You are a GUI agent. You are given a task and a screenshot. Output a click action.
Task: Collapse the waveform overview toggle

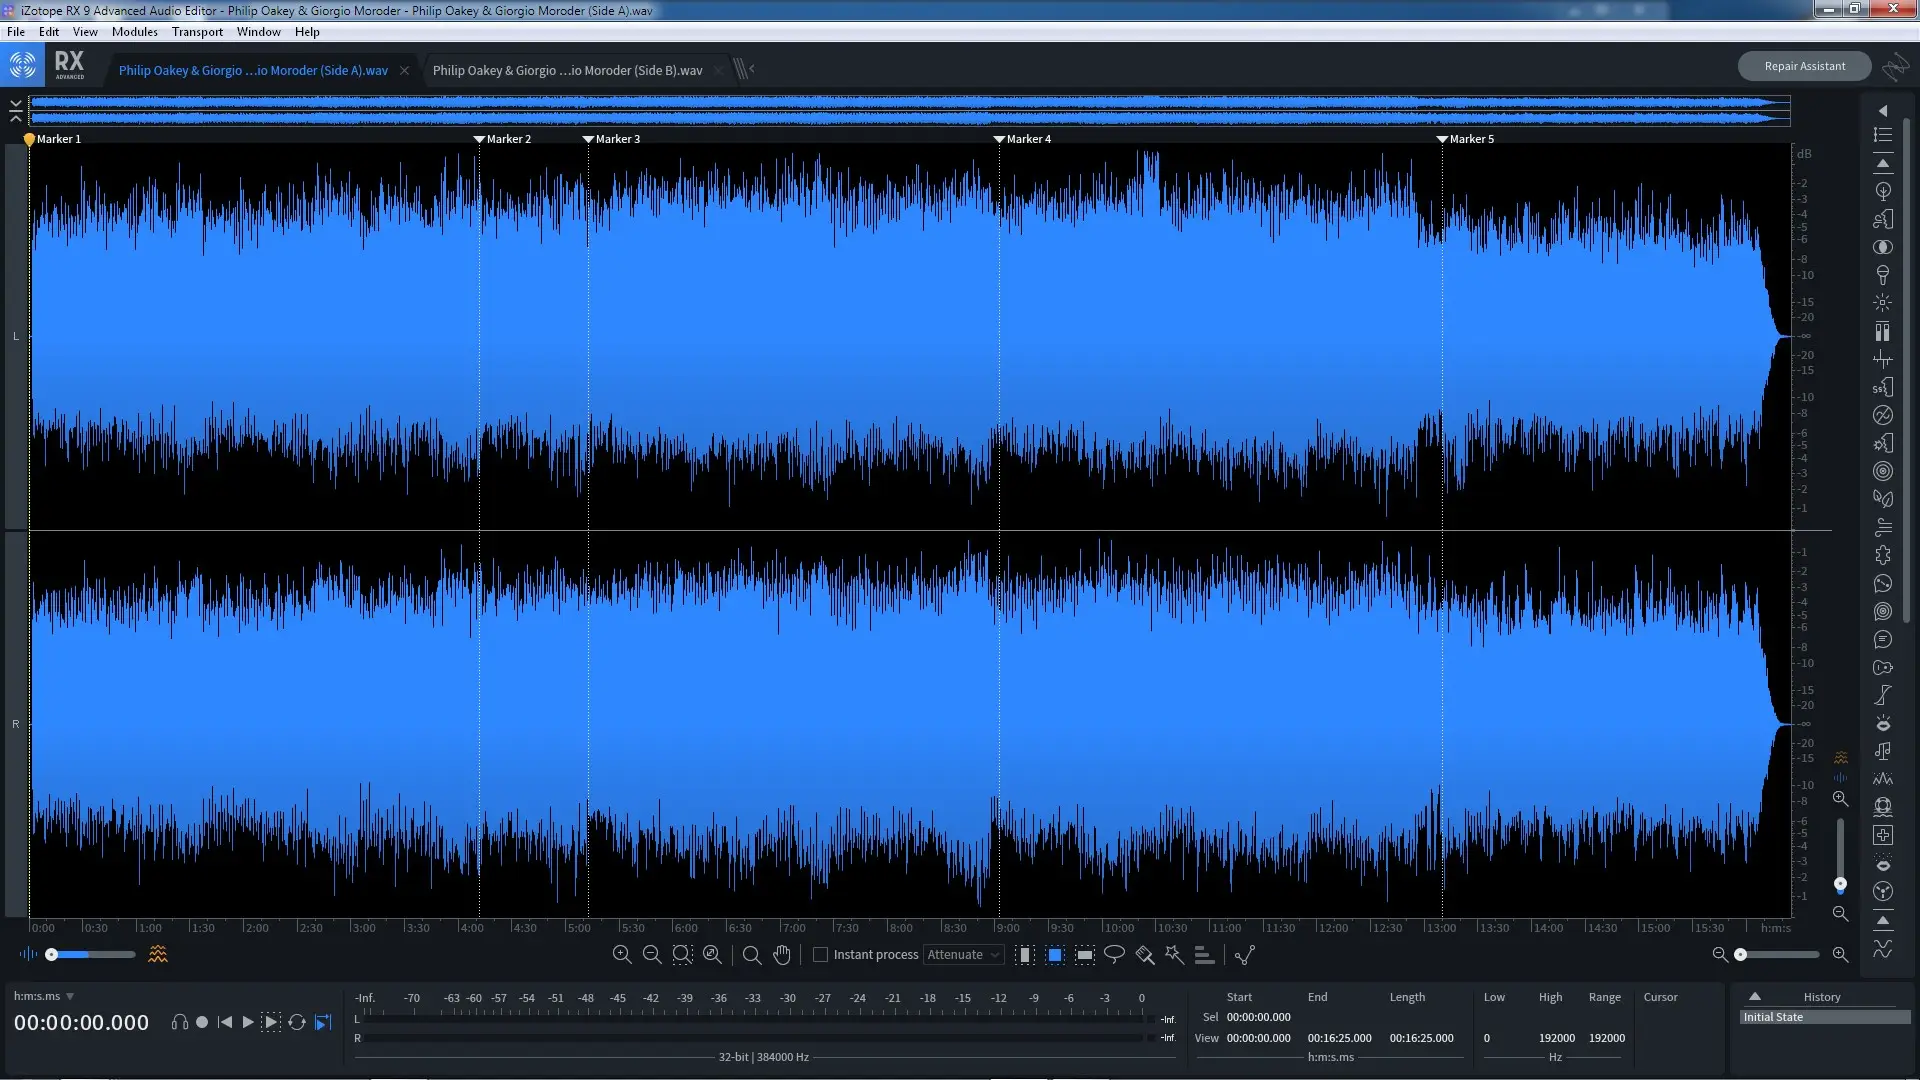(16, 110)
